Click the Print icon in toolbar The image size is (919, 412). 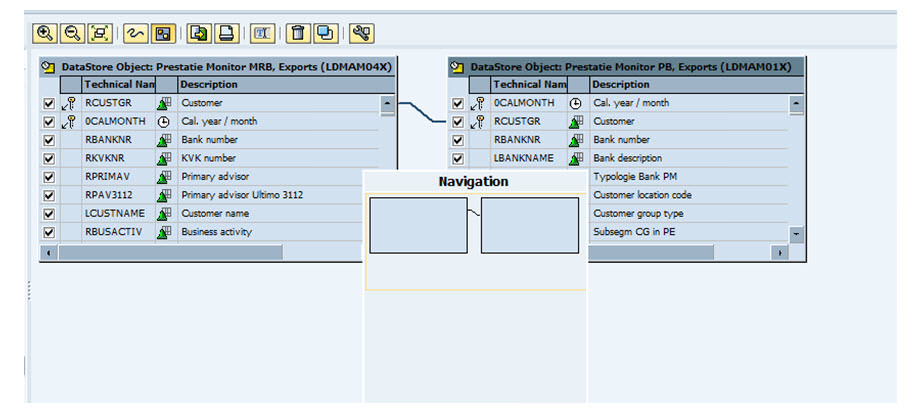point(226,33)
